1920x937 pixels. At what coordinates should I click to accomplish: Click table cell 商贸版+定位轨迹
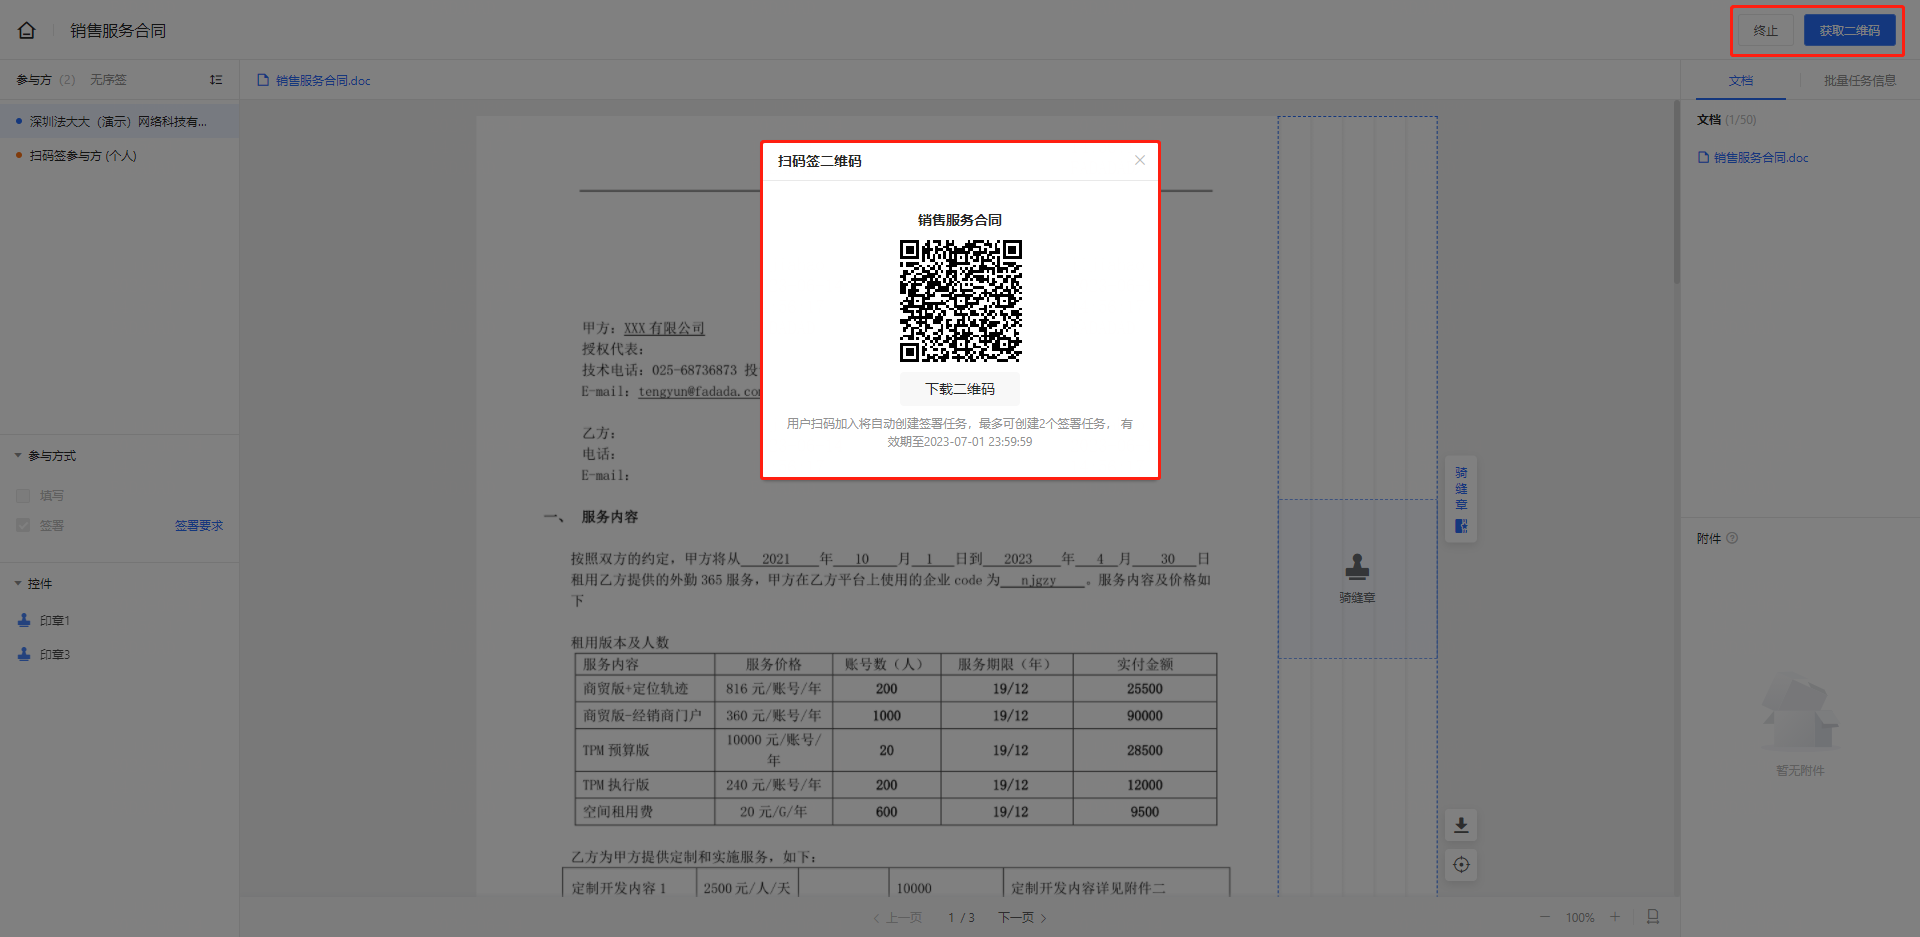click(645, 689)
